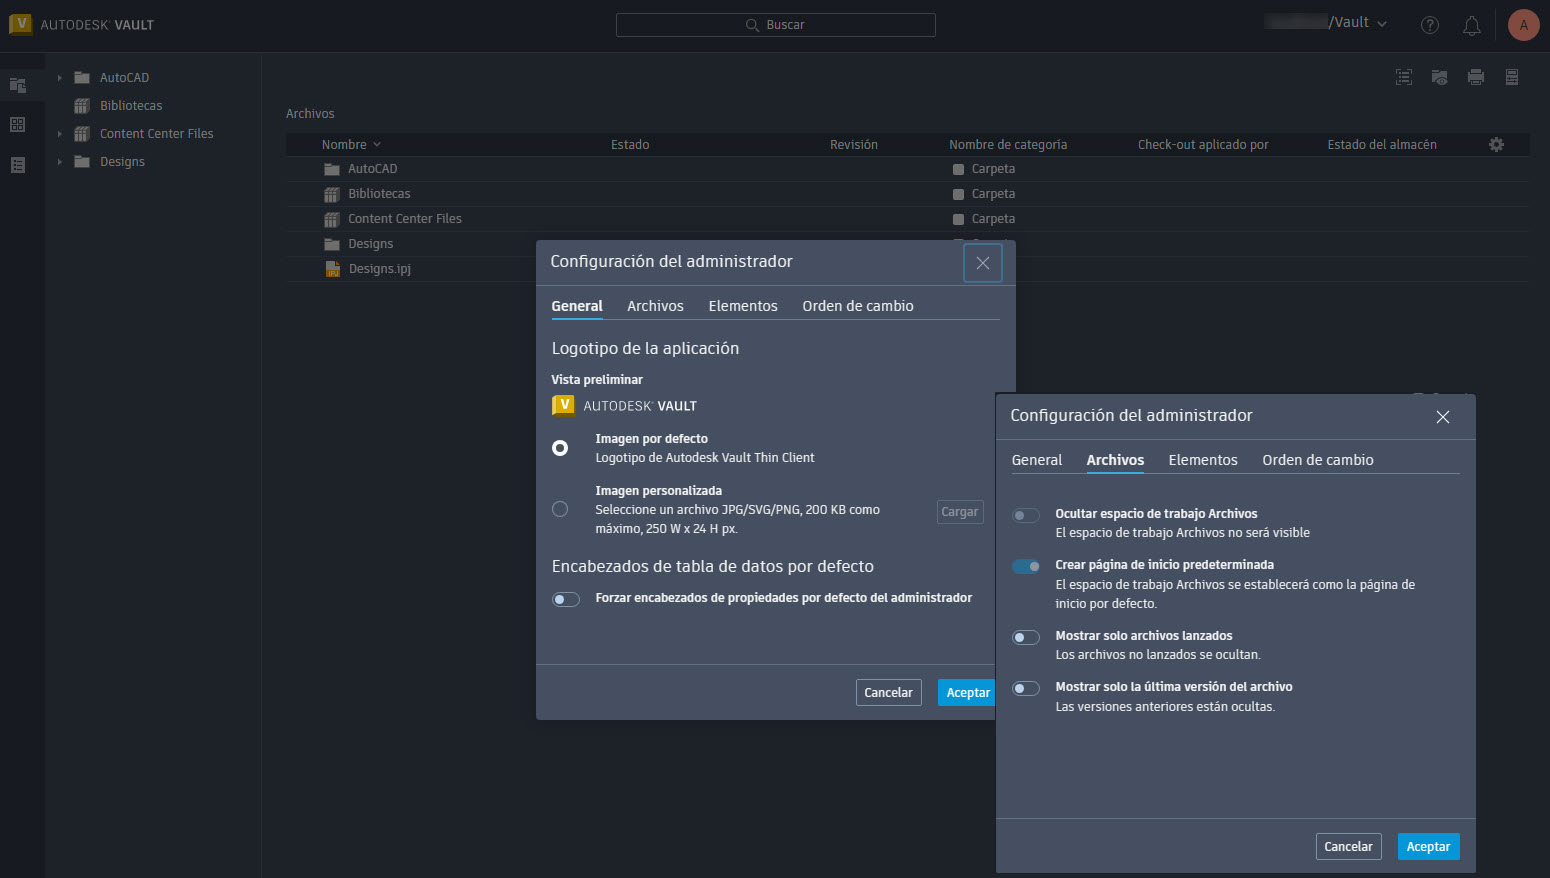Screen dimensions: 1550x878
Task: Click the Designs.ipj file icon
Action: click(x=333, y=269)
